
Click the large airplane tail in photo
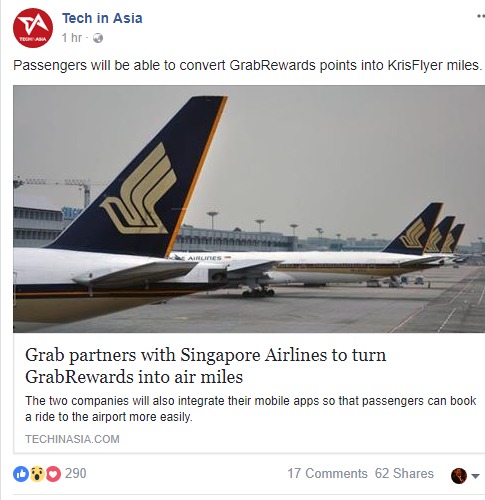(x=140, y=177)
